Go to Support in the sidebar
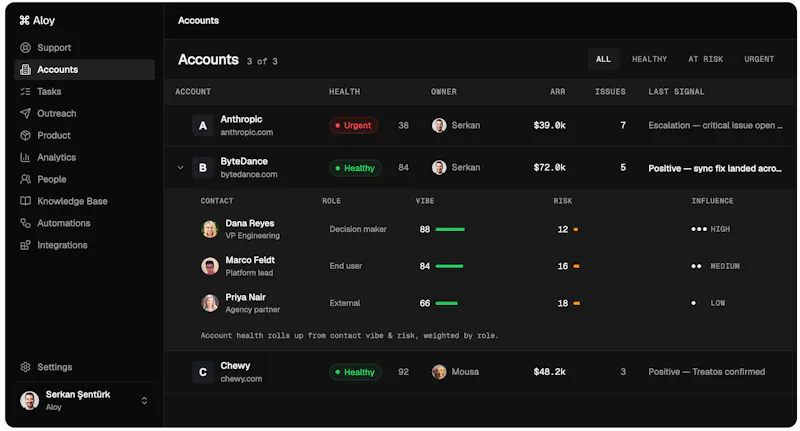 point(84,48)
